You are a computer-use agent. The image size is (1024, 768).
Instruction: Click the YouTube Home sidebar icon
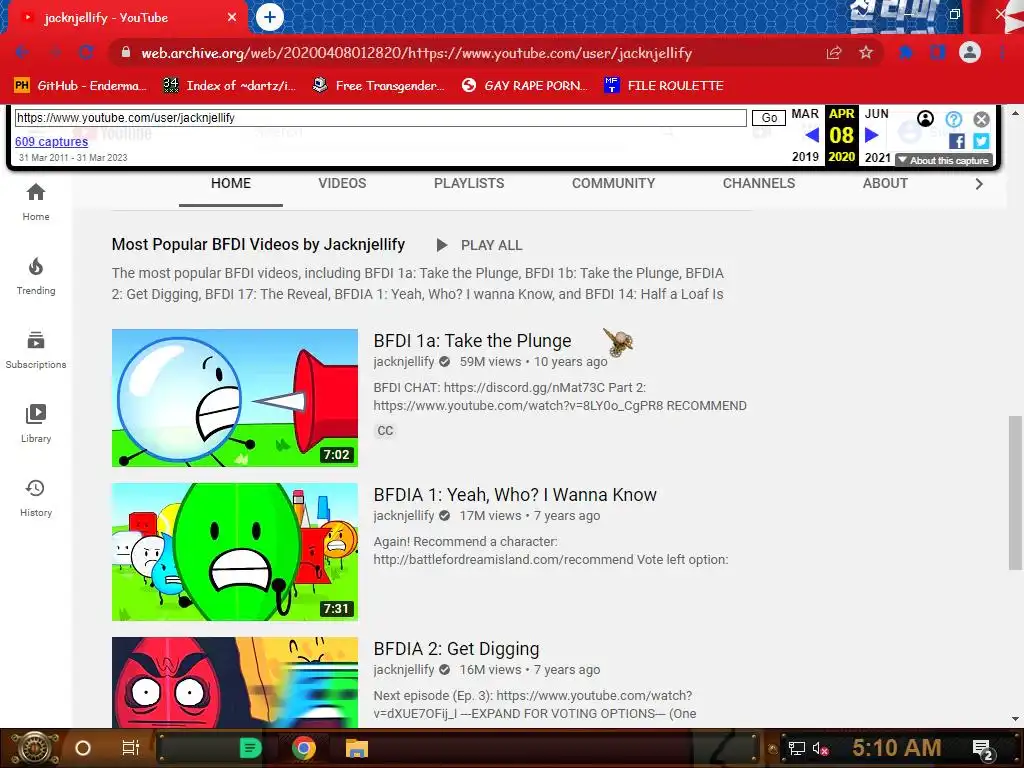36,193
